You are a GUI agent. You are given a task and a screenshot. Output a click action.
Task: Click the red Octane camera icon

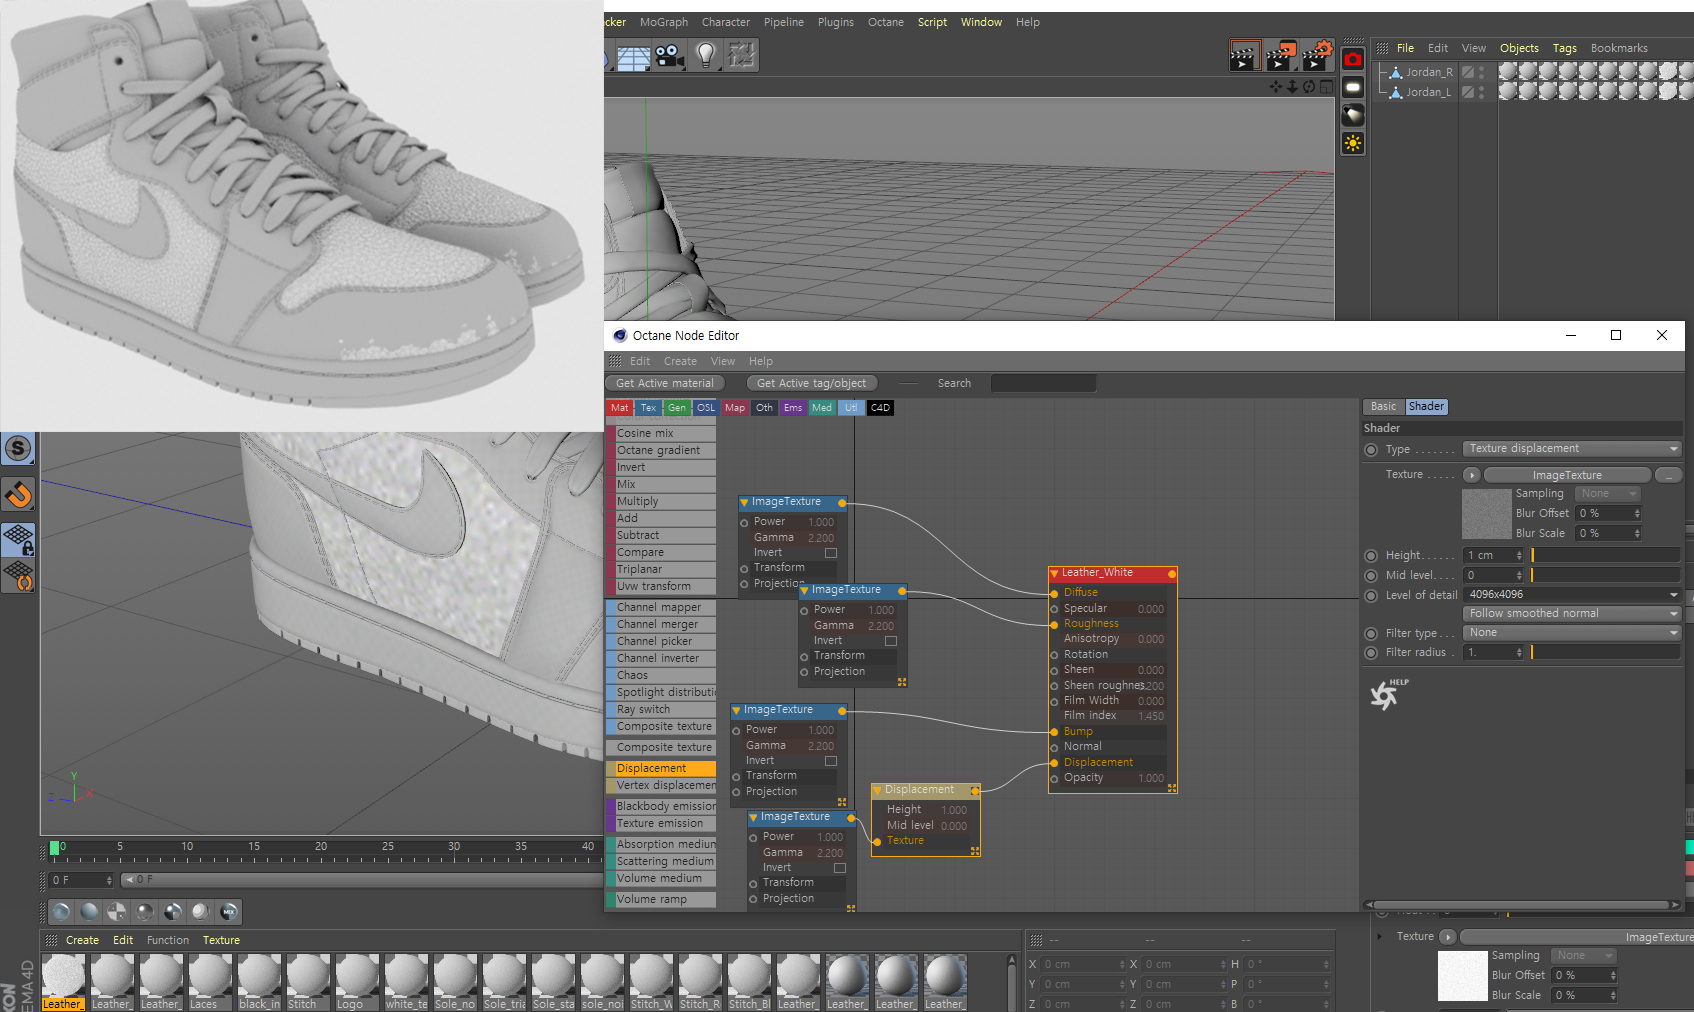click(x=1353, y=60)
